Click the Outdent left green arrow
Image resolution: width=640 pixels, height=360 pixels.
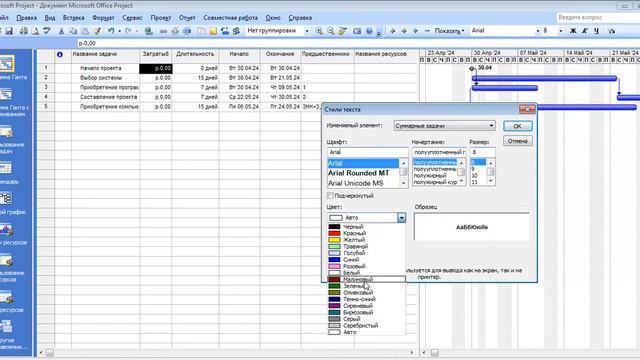click(x=393, y=31)
